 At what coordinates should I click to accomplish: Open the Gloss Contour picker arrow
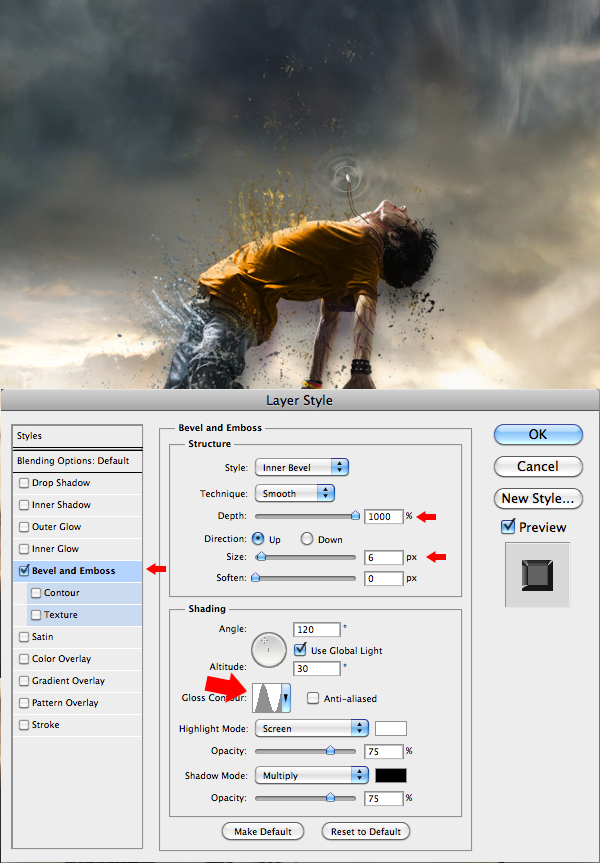tap(287, 697)
